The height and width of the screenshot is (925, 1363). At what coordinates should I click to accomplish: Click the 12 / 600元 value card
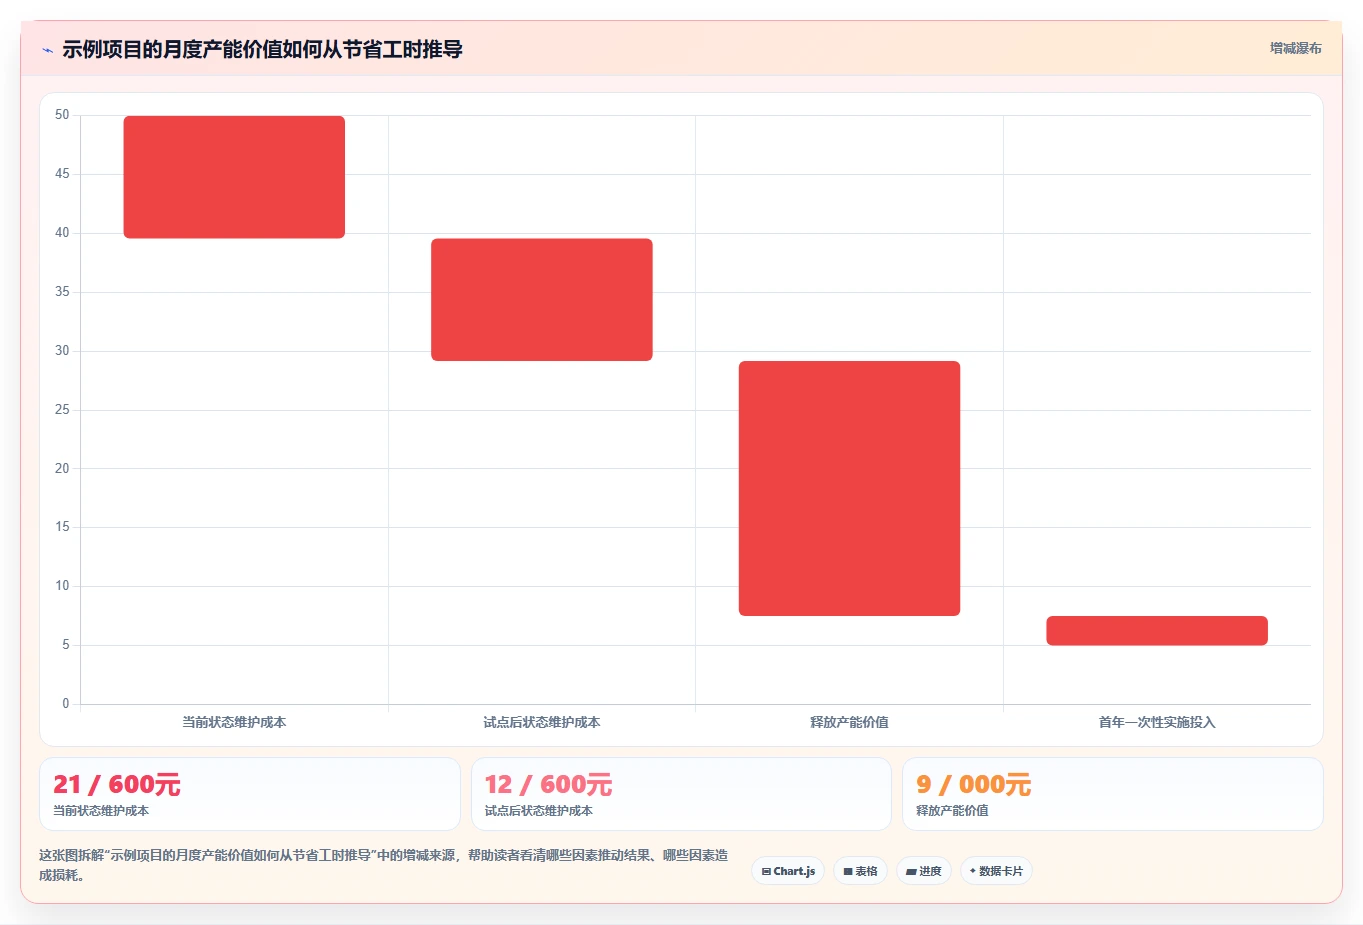tap(681, 794)
